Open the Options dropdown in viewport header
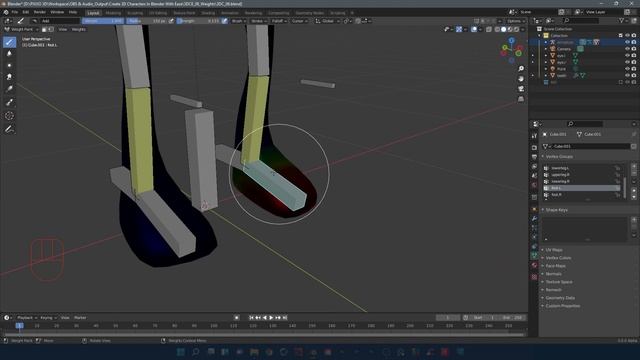The width and height of the screenshot is (640, 360). click(515, 21)
